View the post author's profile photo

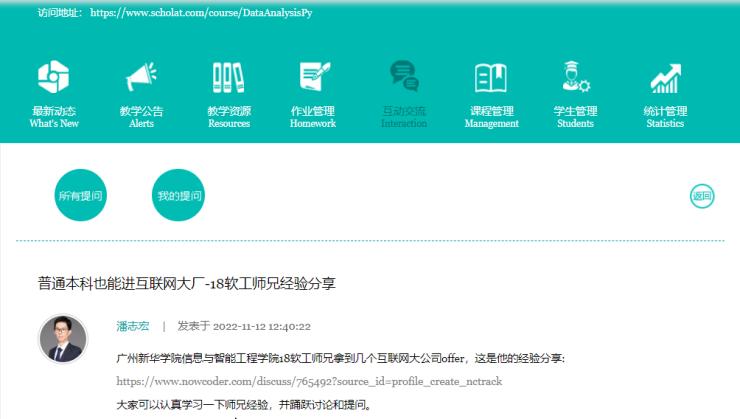(62, 338)
